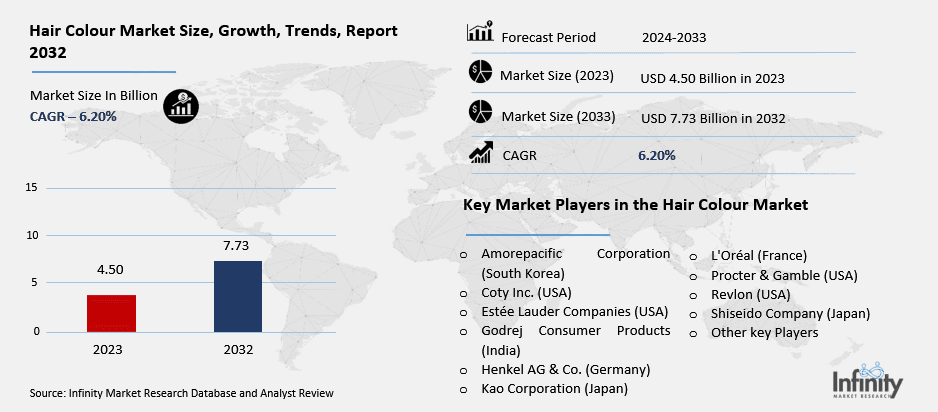The image size is (938, 412).
Task: Click the Forecast Period bar chart icon
Action: (480, 33)
